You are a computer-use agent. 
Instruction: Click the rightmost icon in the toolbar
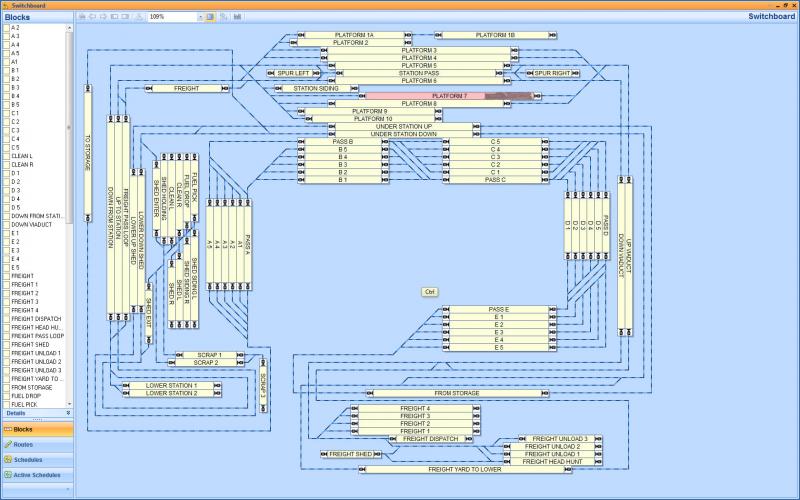coord(238,17)
